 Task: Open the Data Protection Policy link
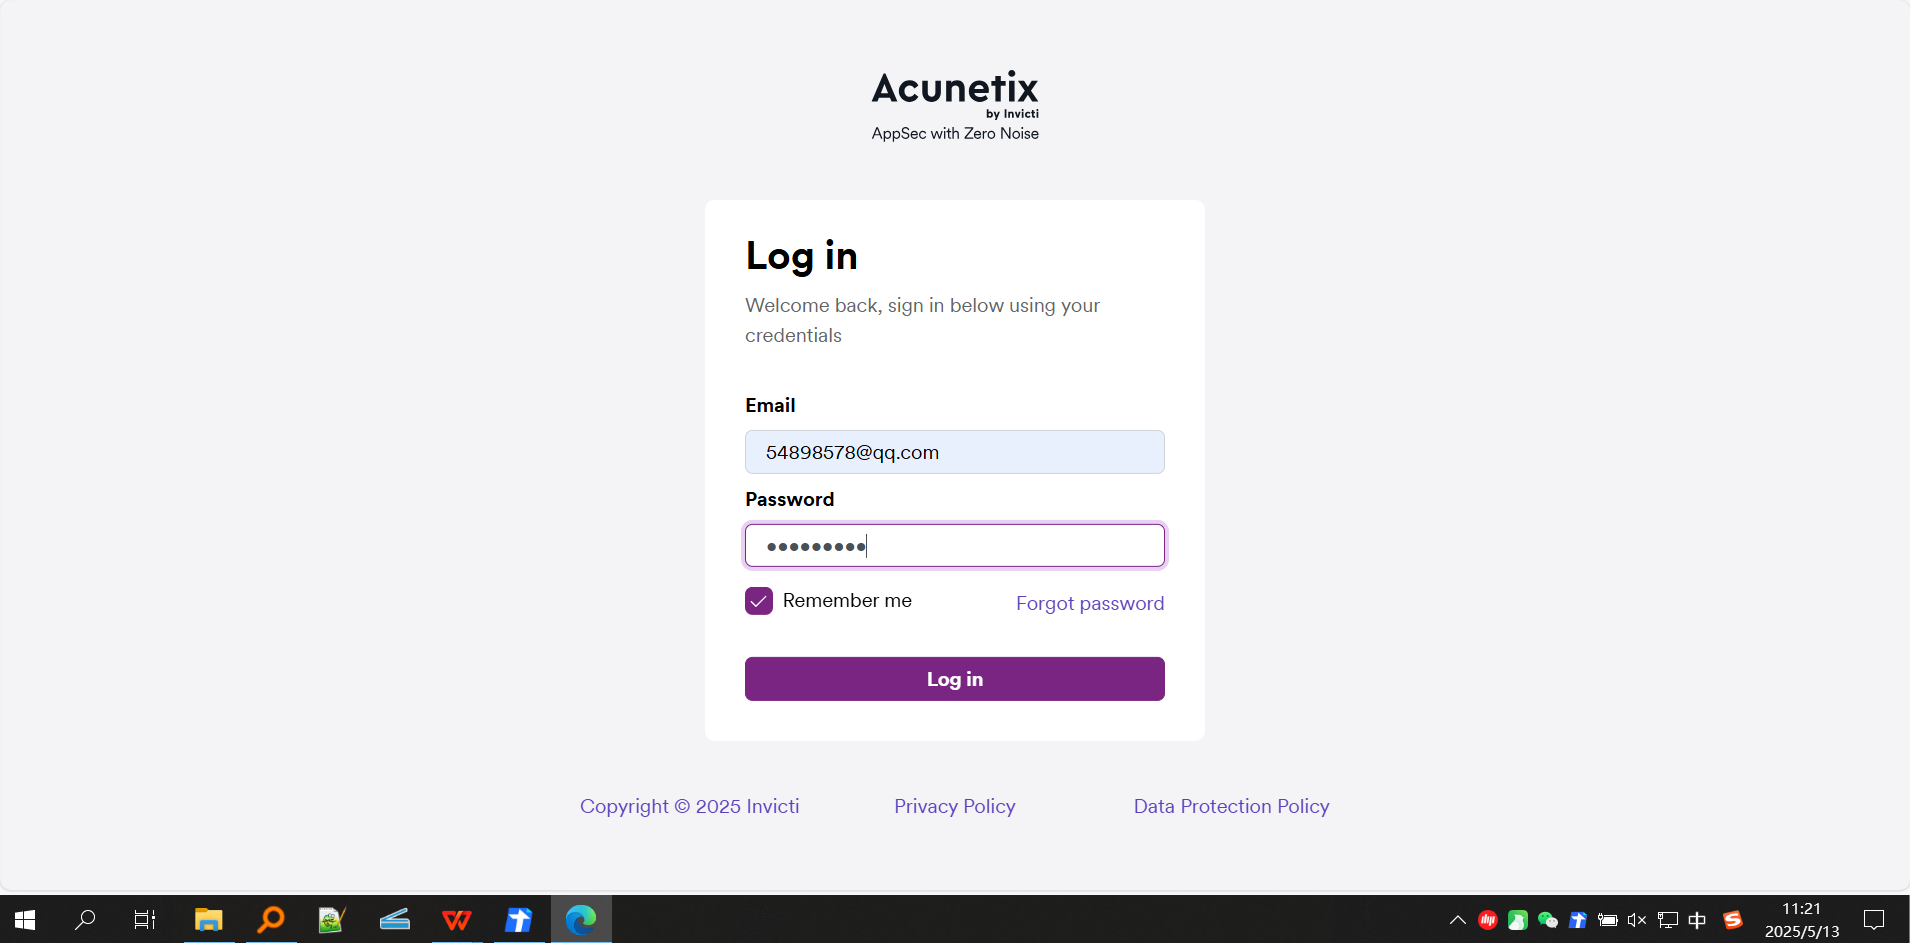point(1231,806)
